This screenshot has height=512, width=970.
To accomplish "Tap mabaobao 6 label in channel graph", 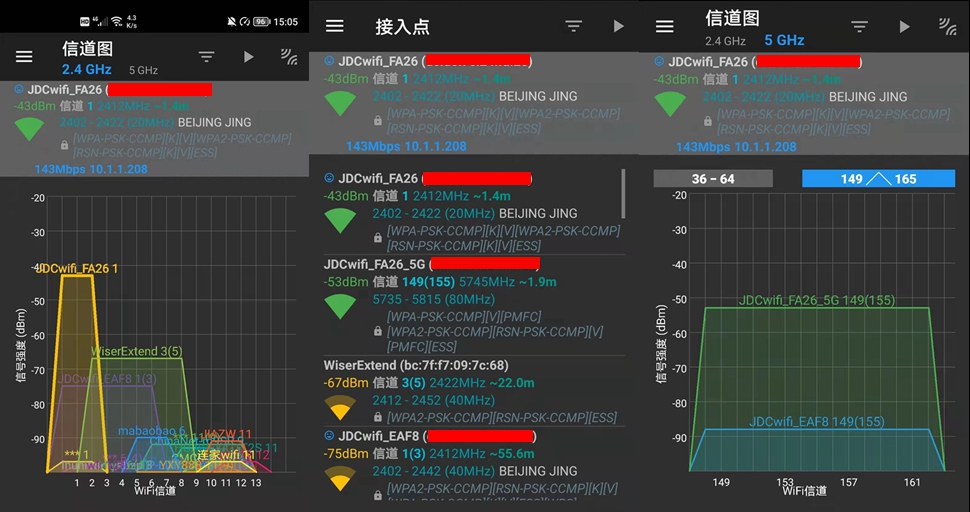I will click(x=152, y=431).
